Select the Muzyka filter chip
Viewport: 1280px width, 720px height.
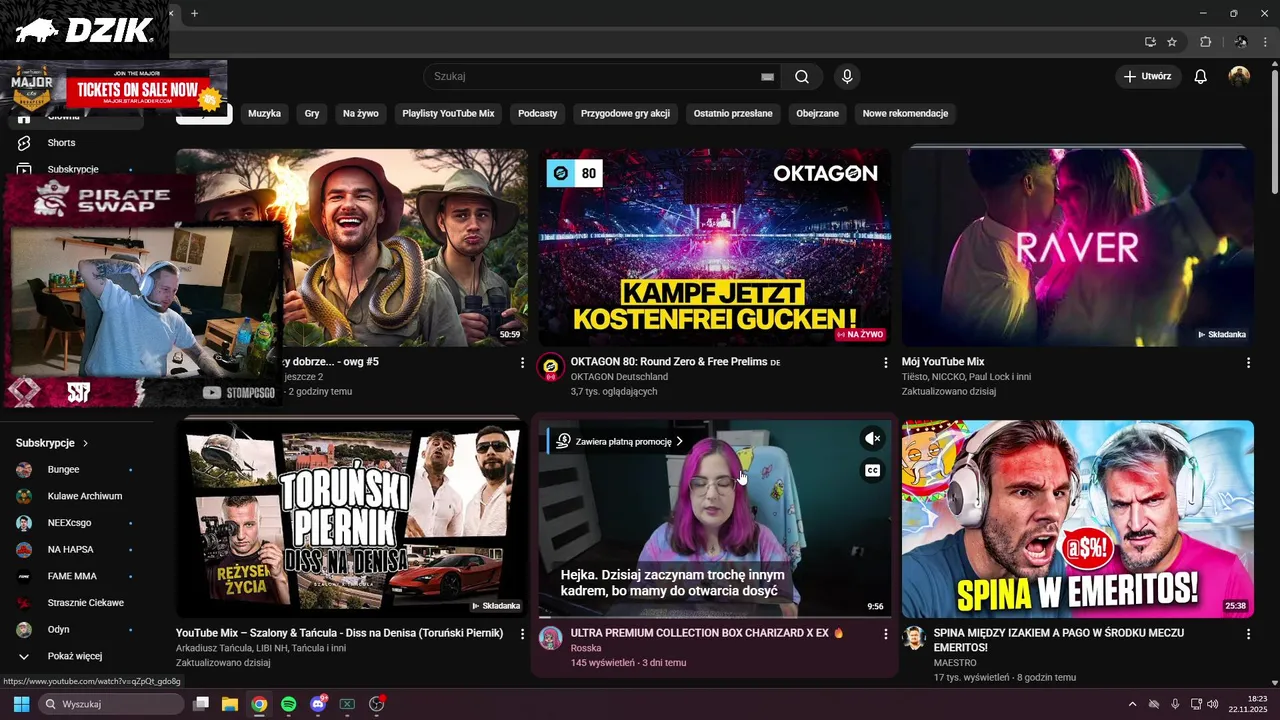pos(264,114)
